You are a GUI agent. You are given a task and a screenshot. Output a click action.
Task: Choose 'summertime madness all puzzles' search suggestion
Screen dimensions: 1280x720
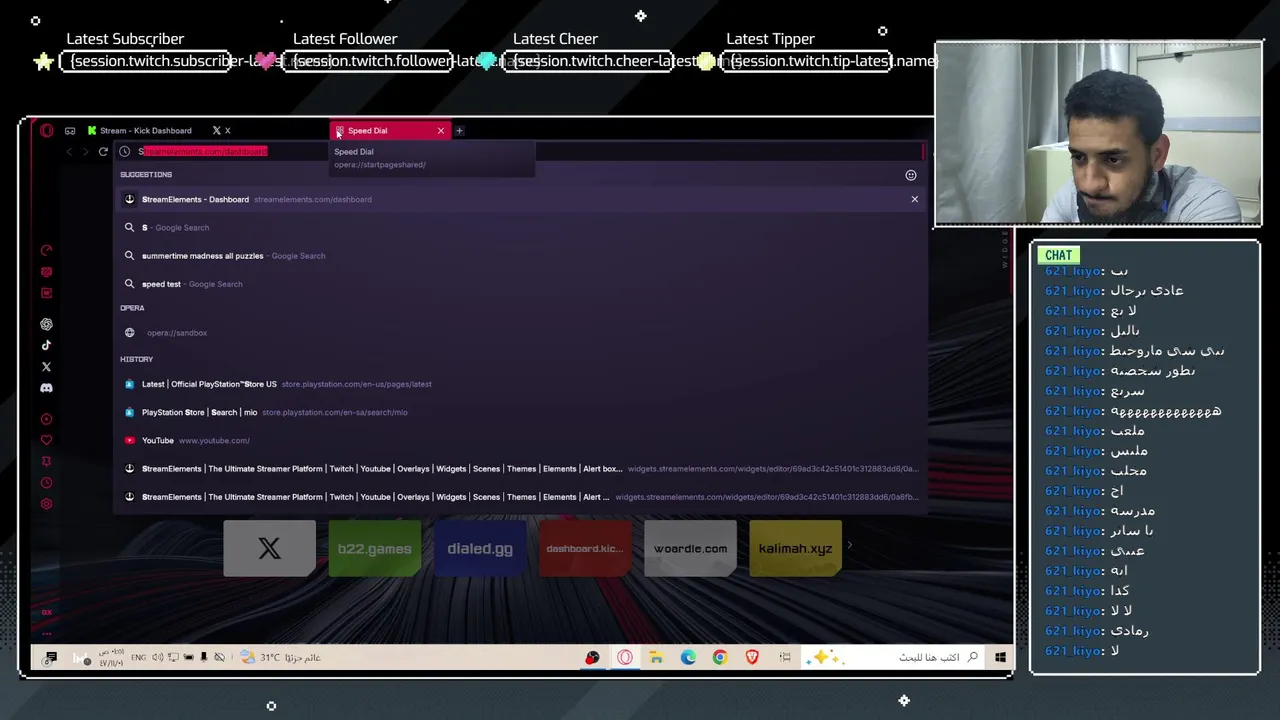coord(520,255)
